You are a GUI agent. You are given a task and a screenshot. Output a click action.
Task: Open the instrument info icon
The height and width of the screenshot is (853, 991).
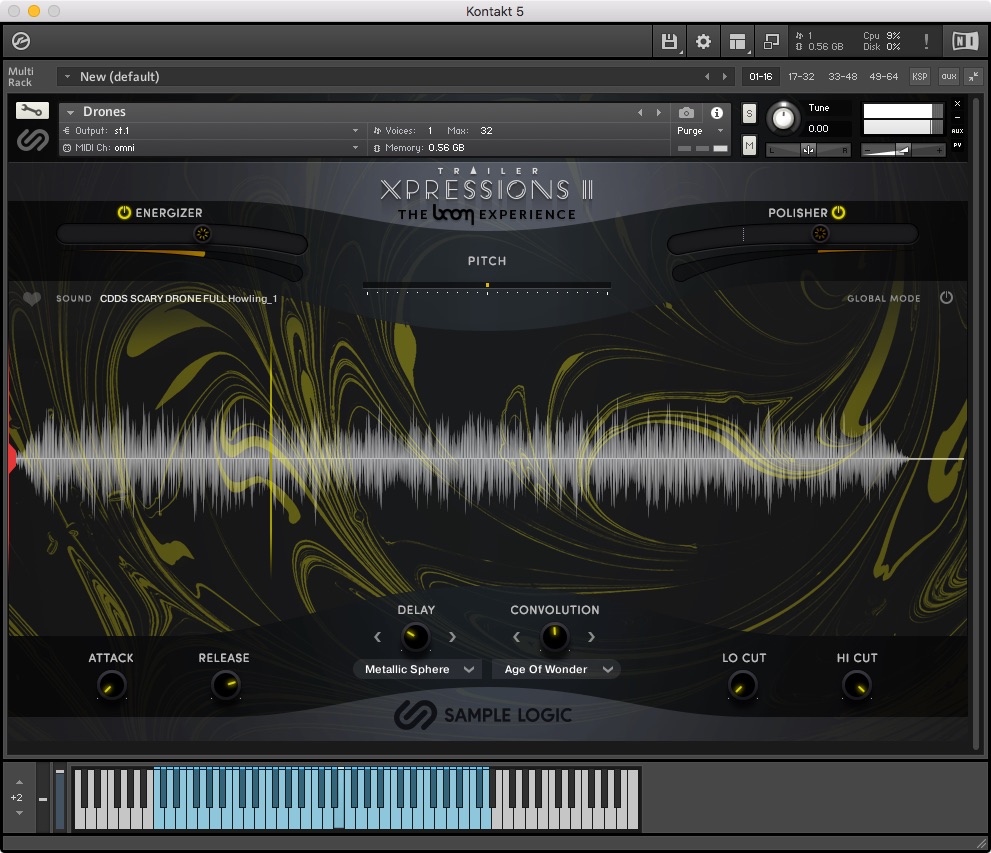tap(716, 113)
